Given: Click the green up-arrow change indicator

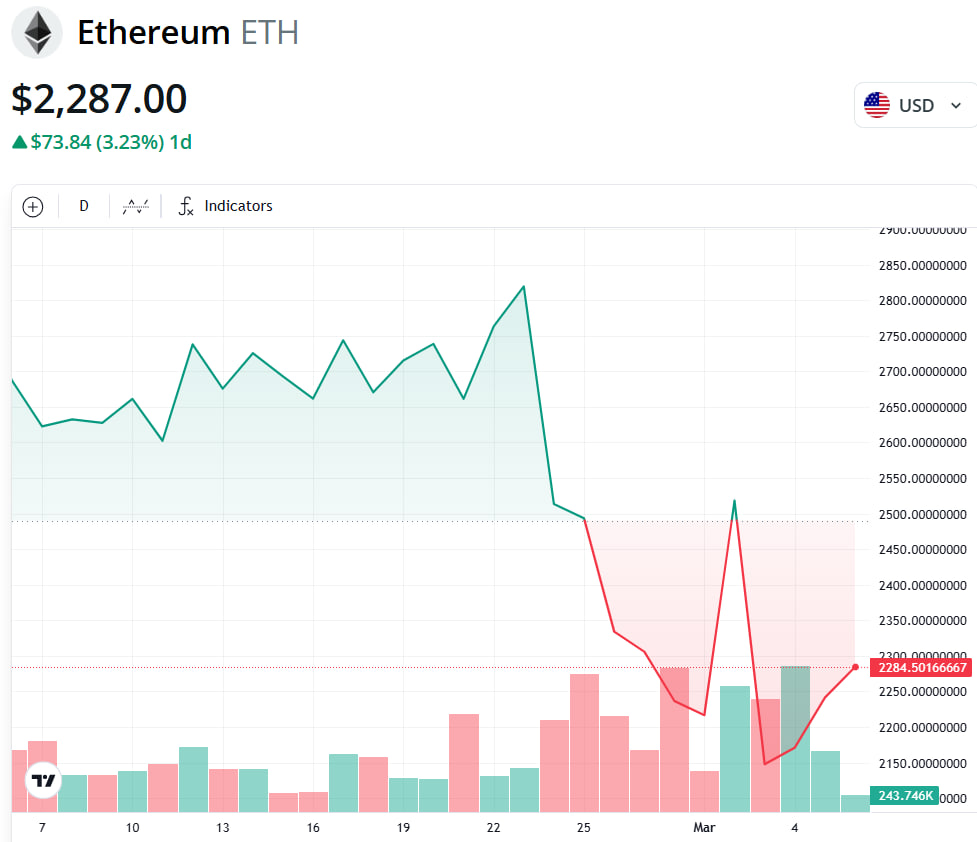Looking at the screenshot, I should (16, 143).
